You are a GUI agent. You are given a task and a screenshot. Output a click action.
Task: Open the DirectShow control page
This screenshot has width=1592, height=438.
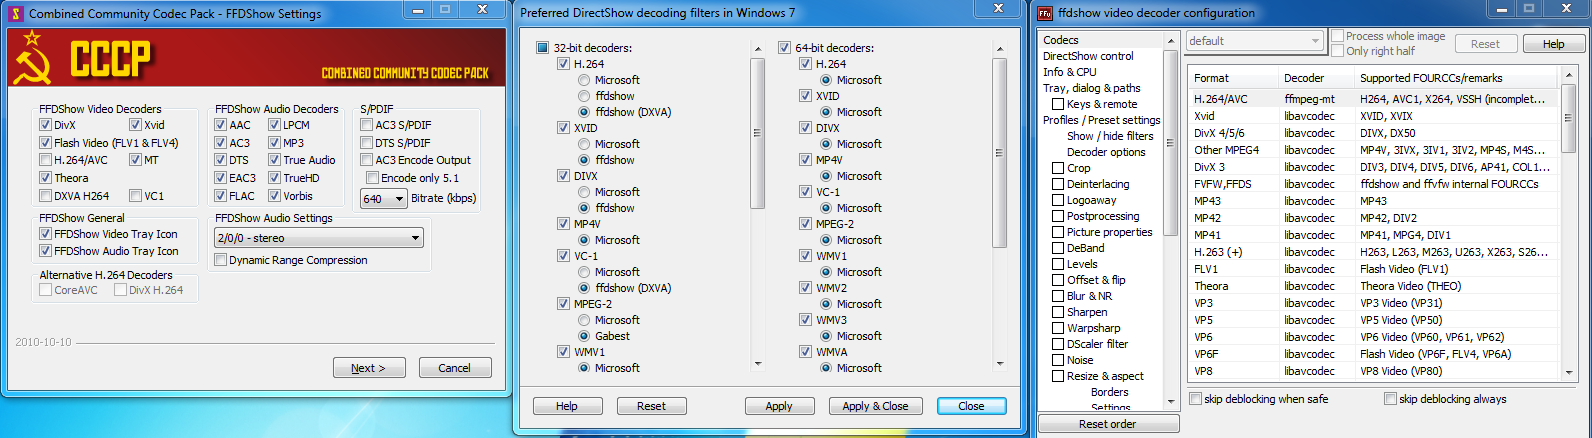[1088, 56]
